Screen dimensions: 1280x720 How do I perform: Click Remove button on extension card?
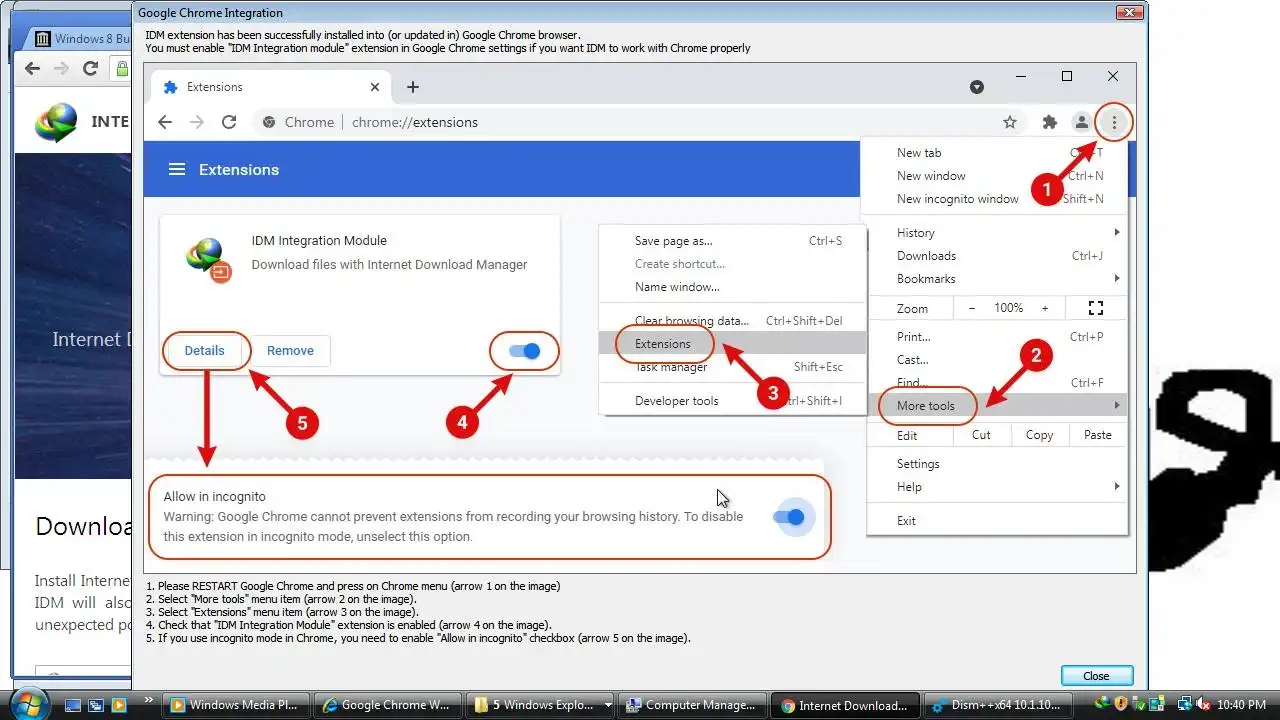coord(290,351)
